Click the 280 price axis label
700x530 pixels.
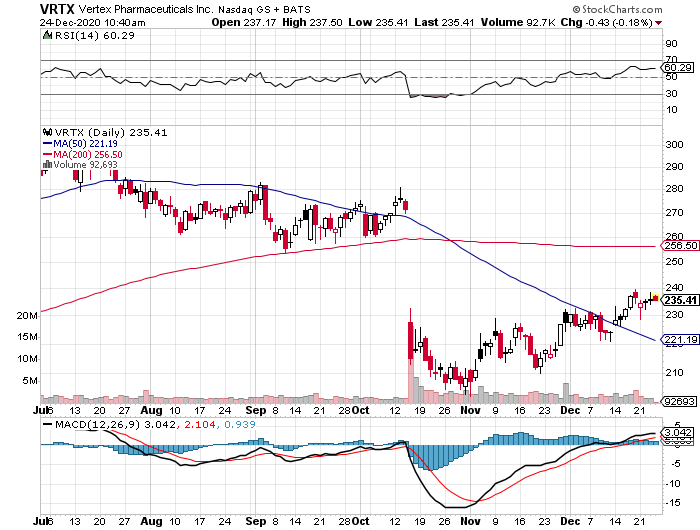pos(674,189)
